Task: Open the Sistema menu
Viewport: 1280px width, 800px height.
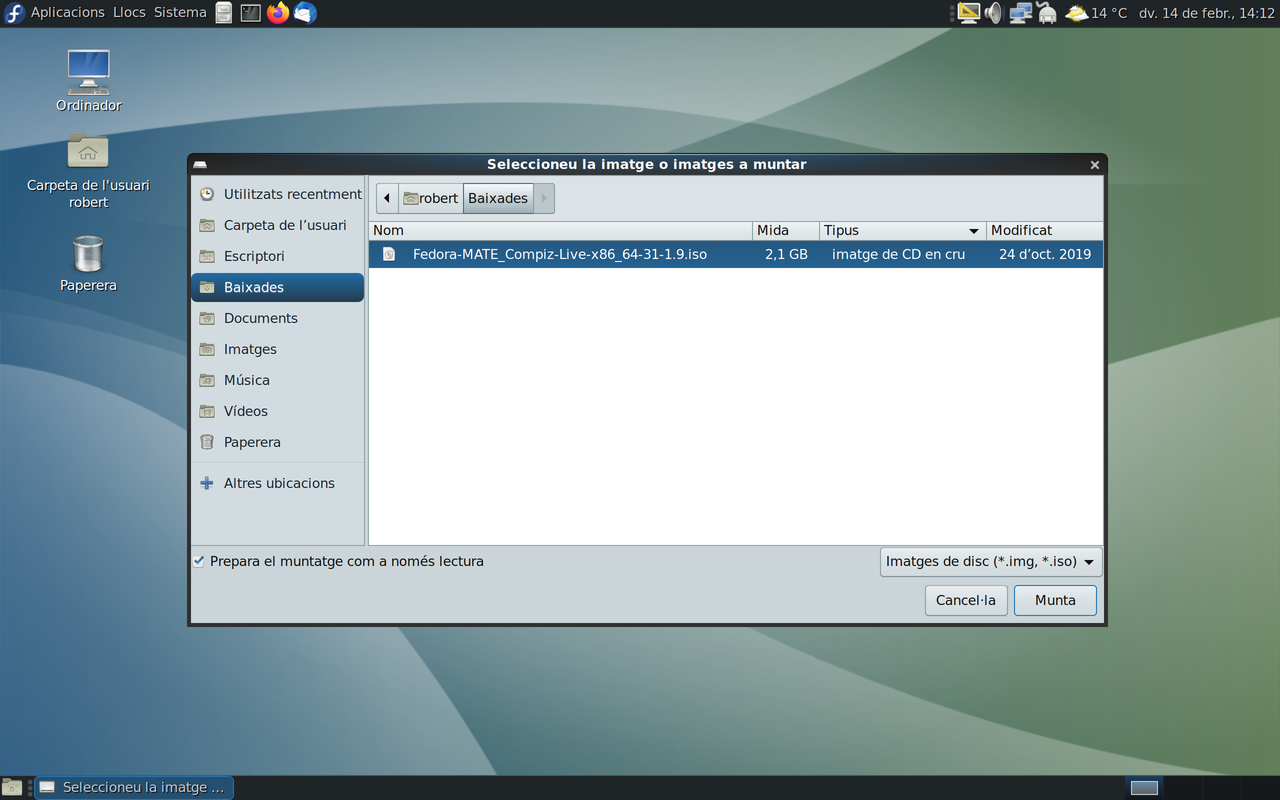Action: [180, 13]
